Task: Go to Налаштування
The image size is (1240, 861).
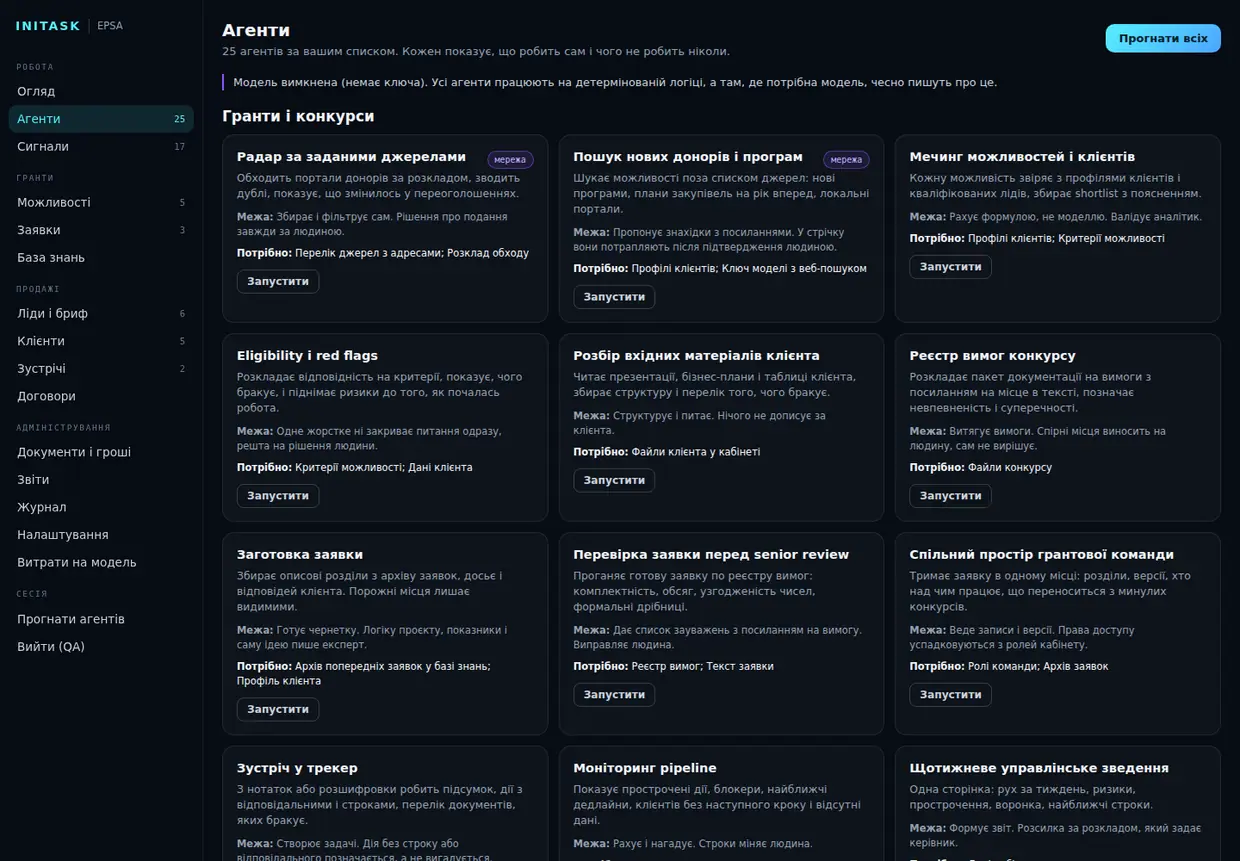Action: pyautogui.click(x=101, y=535)
